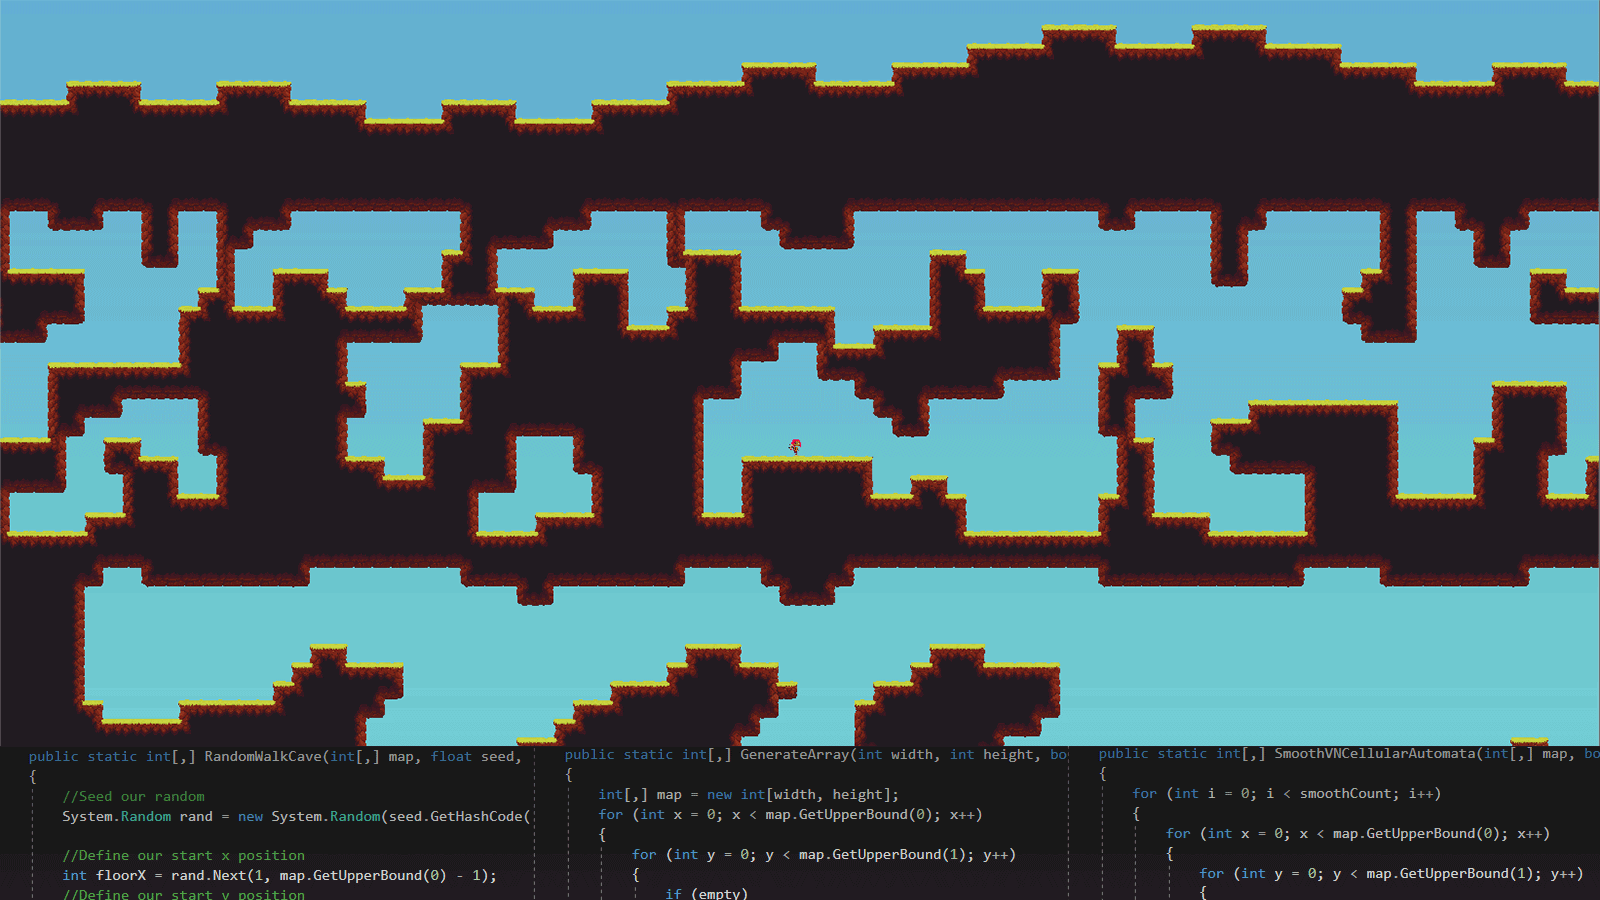Click the GenerateArray method name
The width and height of the screenshot is (1600, 900).
(x=796, y=755)
